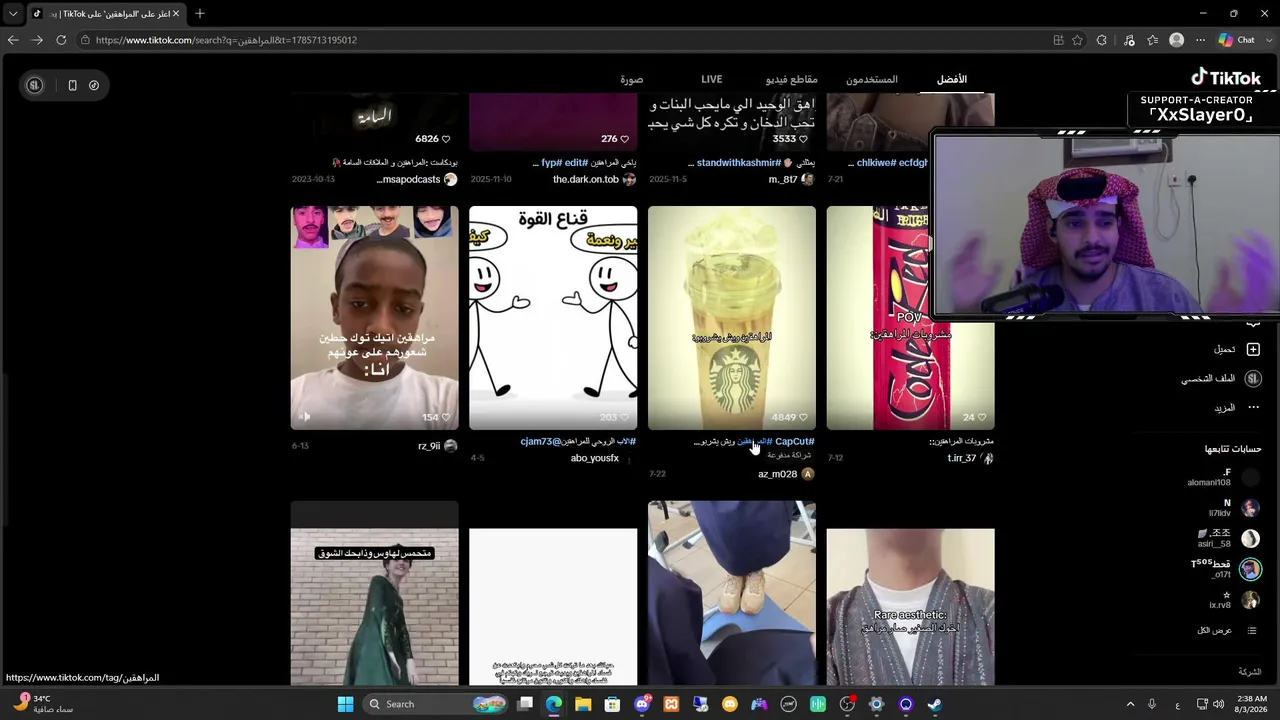Open the Starbucks drink video thumbnail
1280x720 pixels.
tap(732, 318)
